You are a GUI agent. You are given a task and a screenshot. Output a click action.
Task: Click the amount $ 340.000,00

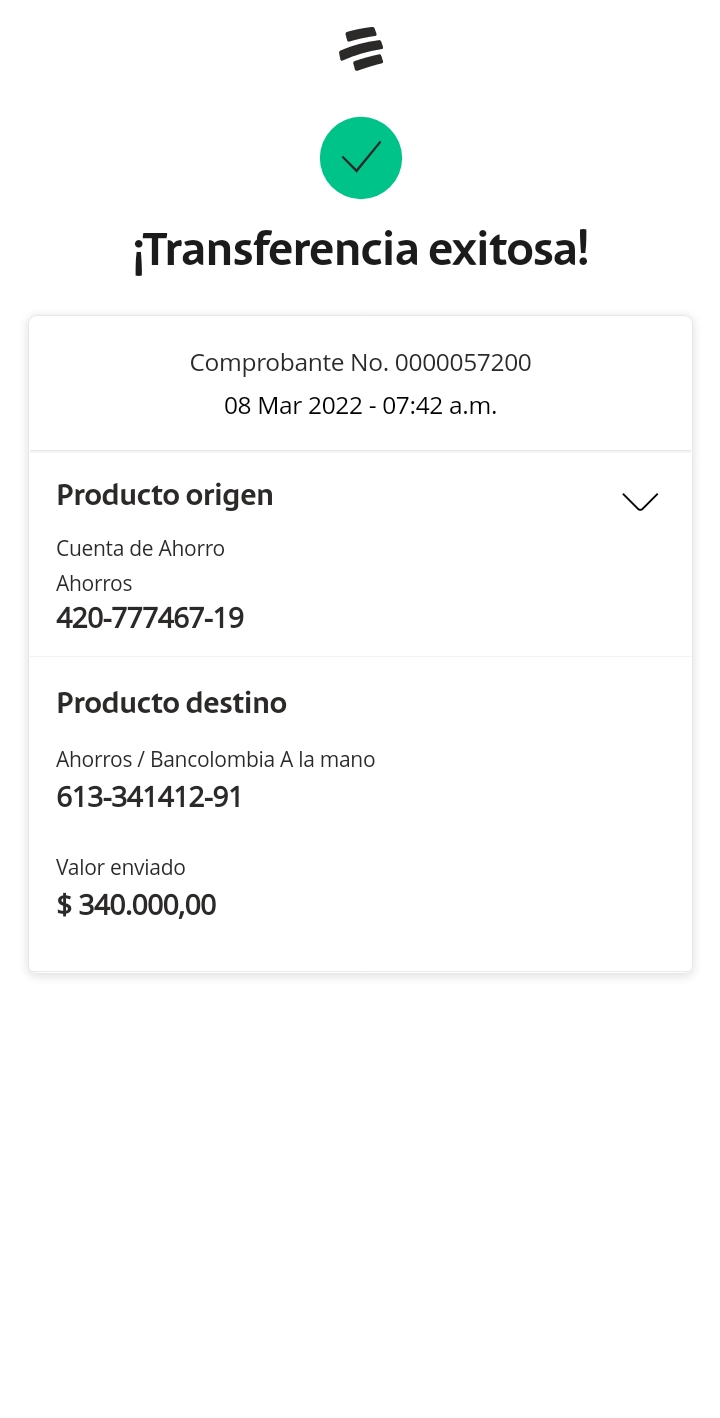coord(136,905)
